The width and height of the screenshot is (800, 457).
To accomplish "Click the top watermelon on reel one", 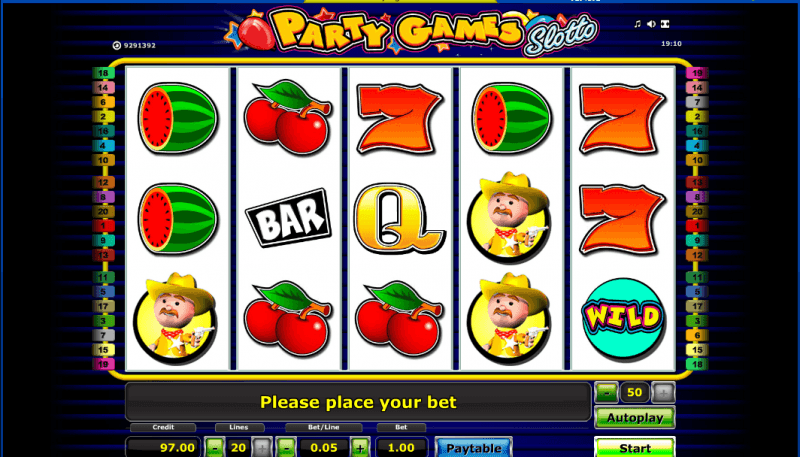I will (x=178, y=119).
